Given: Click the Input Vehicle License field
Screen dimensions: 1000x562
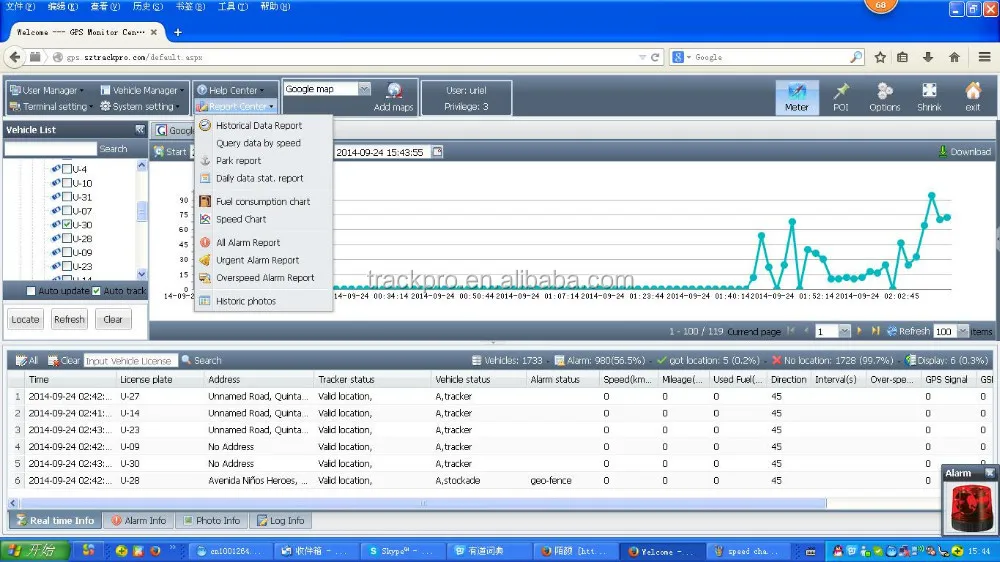Looking at the screenshot, I should tap(130, 361).
